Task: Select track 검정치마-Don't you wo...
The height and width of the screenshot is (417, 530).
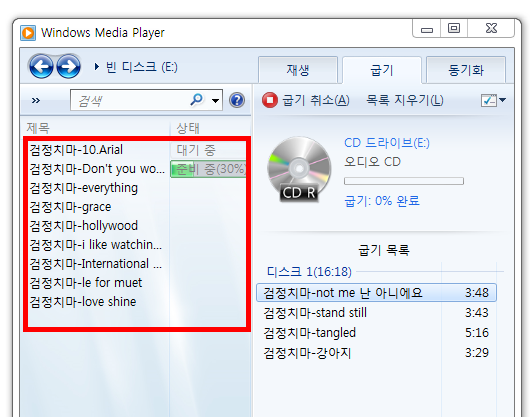Action: pos(97,169)
